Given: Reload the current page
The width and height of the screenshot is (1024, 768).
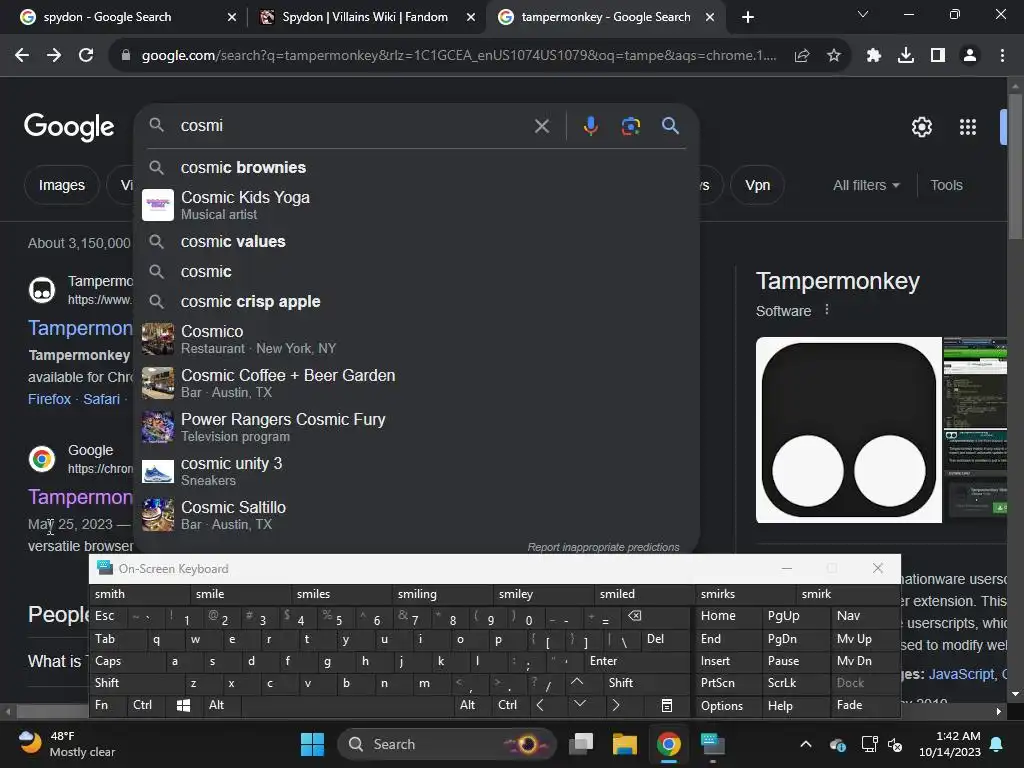Looking at the screenshot, I should tap(86, 56).
